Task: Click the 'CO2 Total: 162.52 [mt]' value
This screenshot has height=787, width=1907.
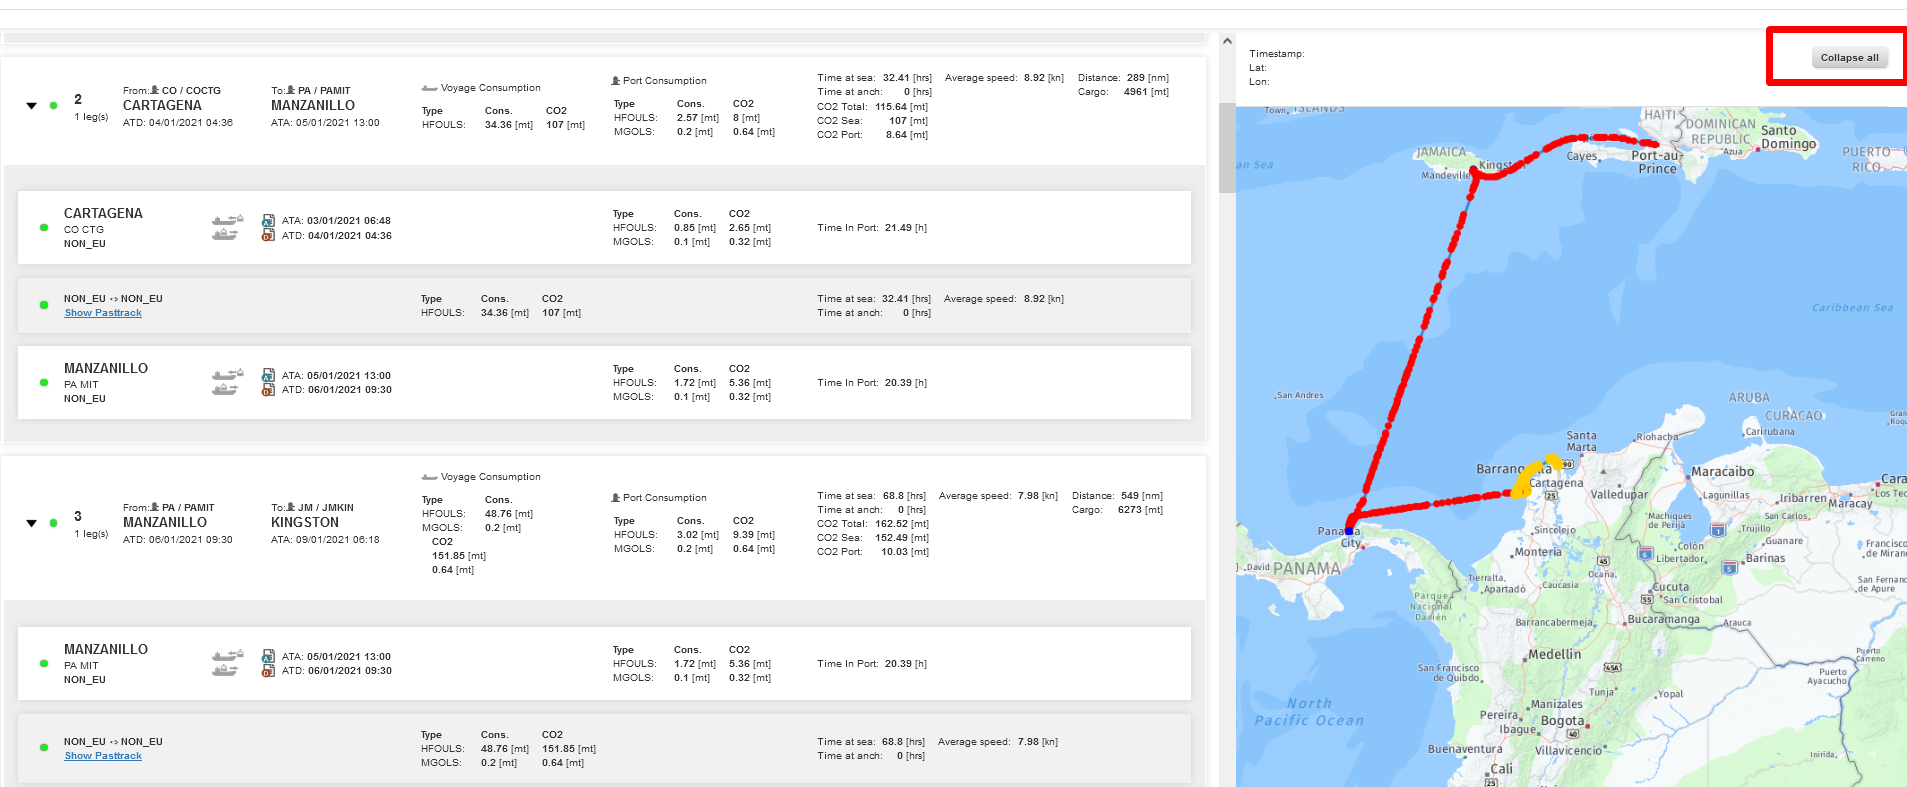Action: [x=873, y=523]
